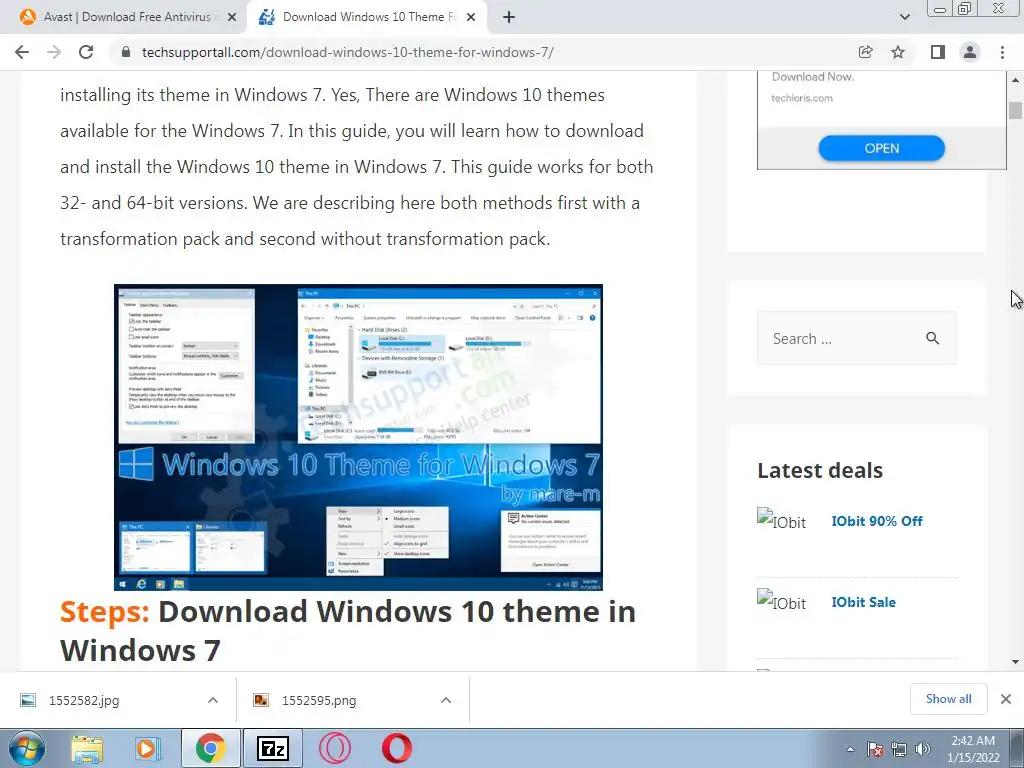Click the IObit image beside IObit Sale
The image size is (1024, 768).
coord(782,601)
